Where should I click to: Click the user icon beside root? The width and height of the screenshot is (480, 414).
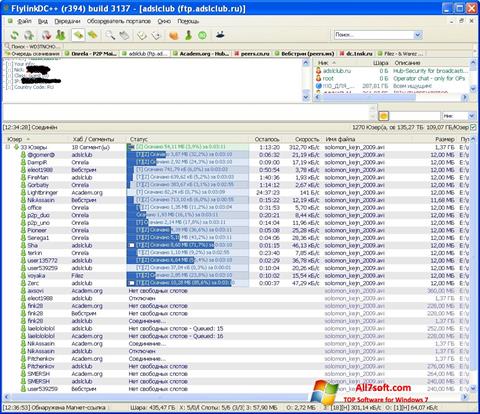[319, 78]
